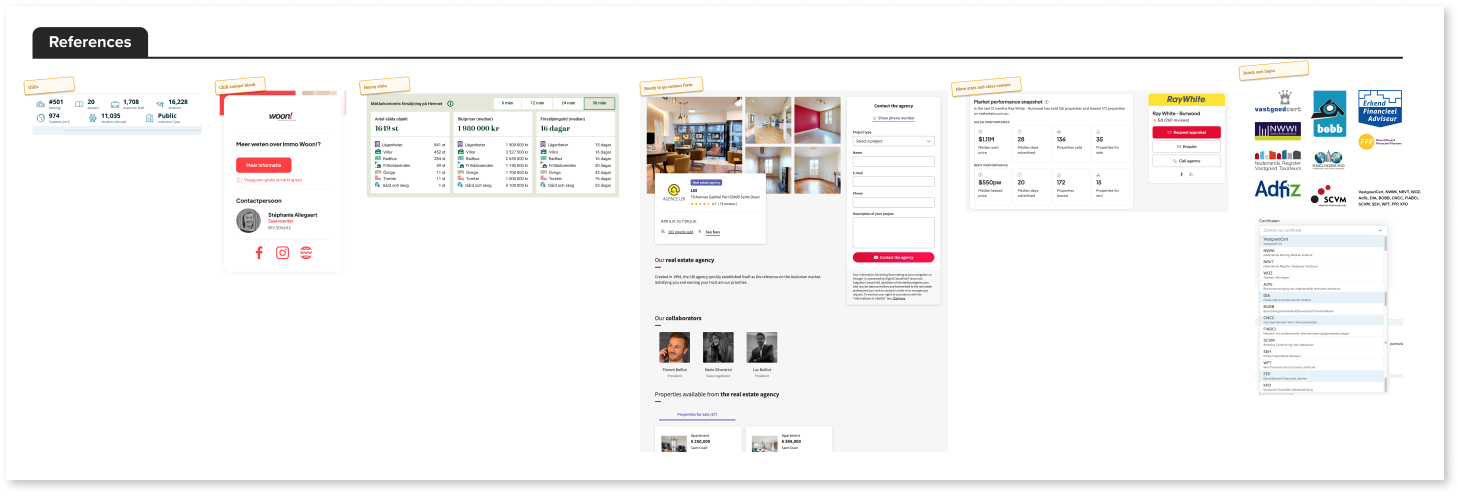Click the Lägenheter icon in Antal sålda objekt card
Image resolution: width=1458 pixels, height=494 pixels.
click(377, 145)
